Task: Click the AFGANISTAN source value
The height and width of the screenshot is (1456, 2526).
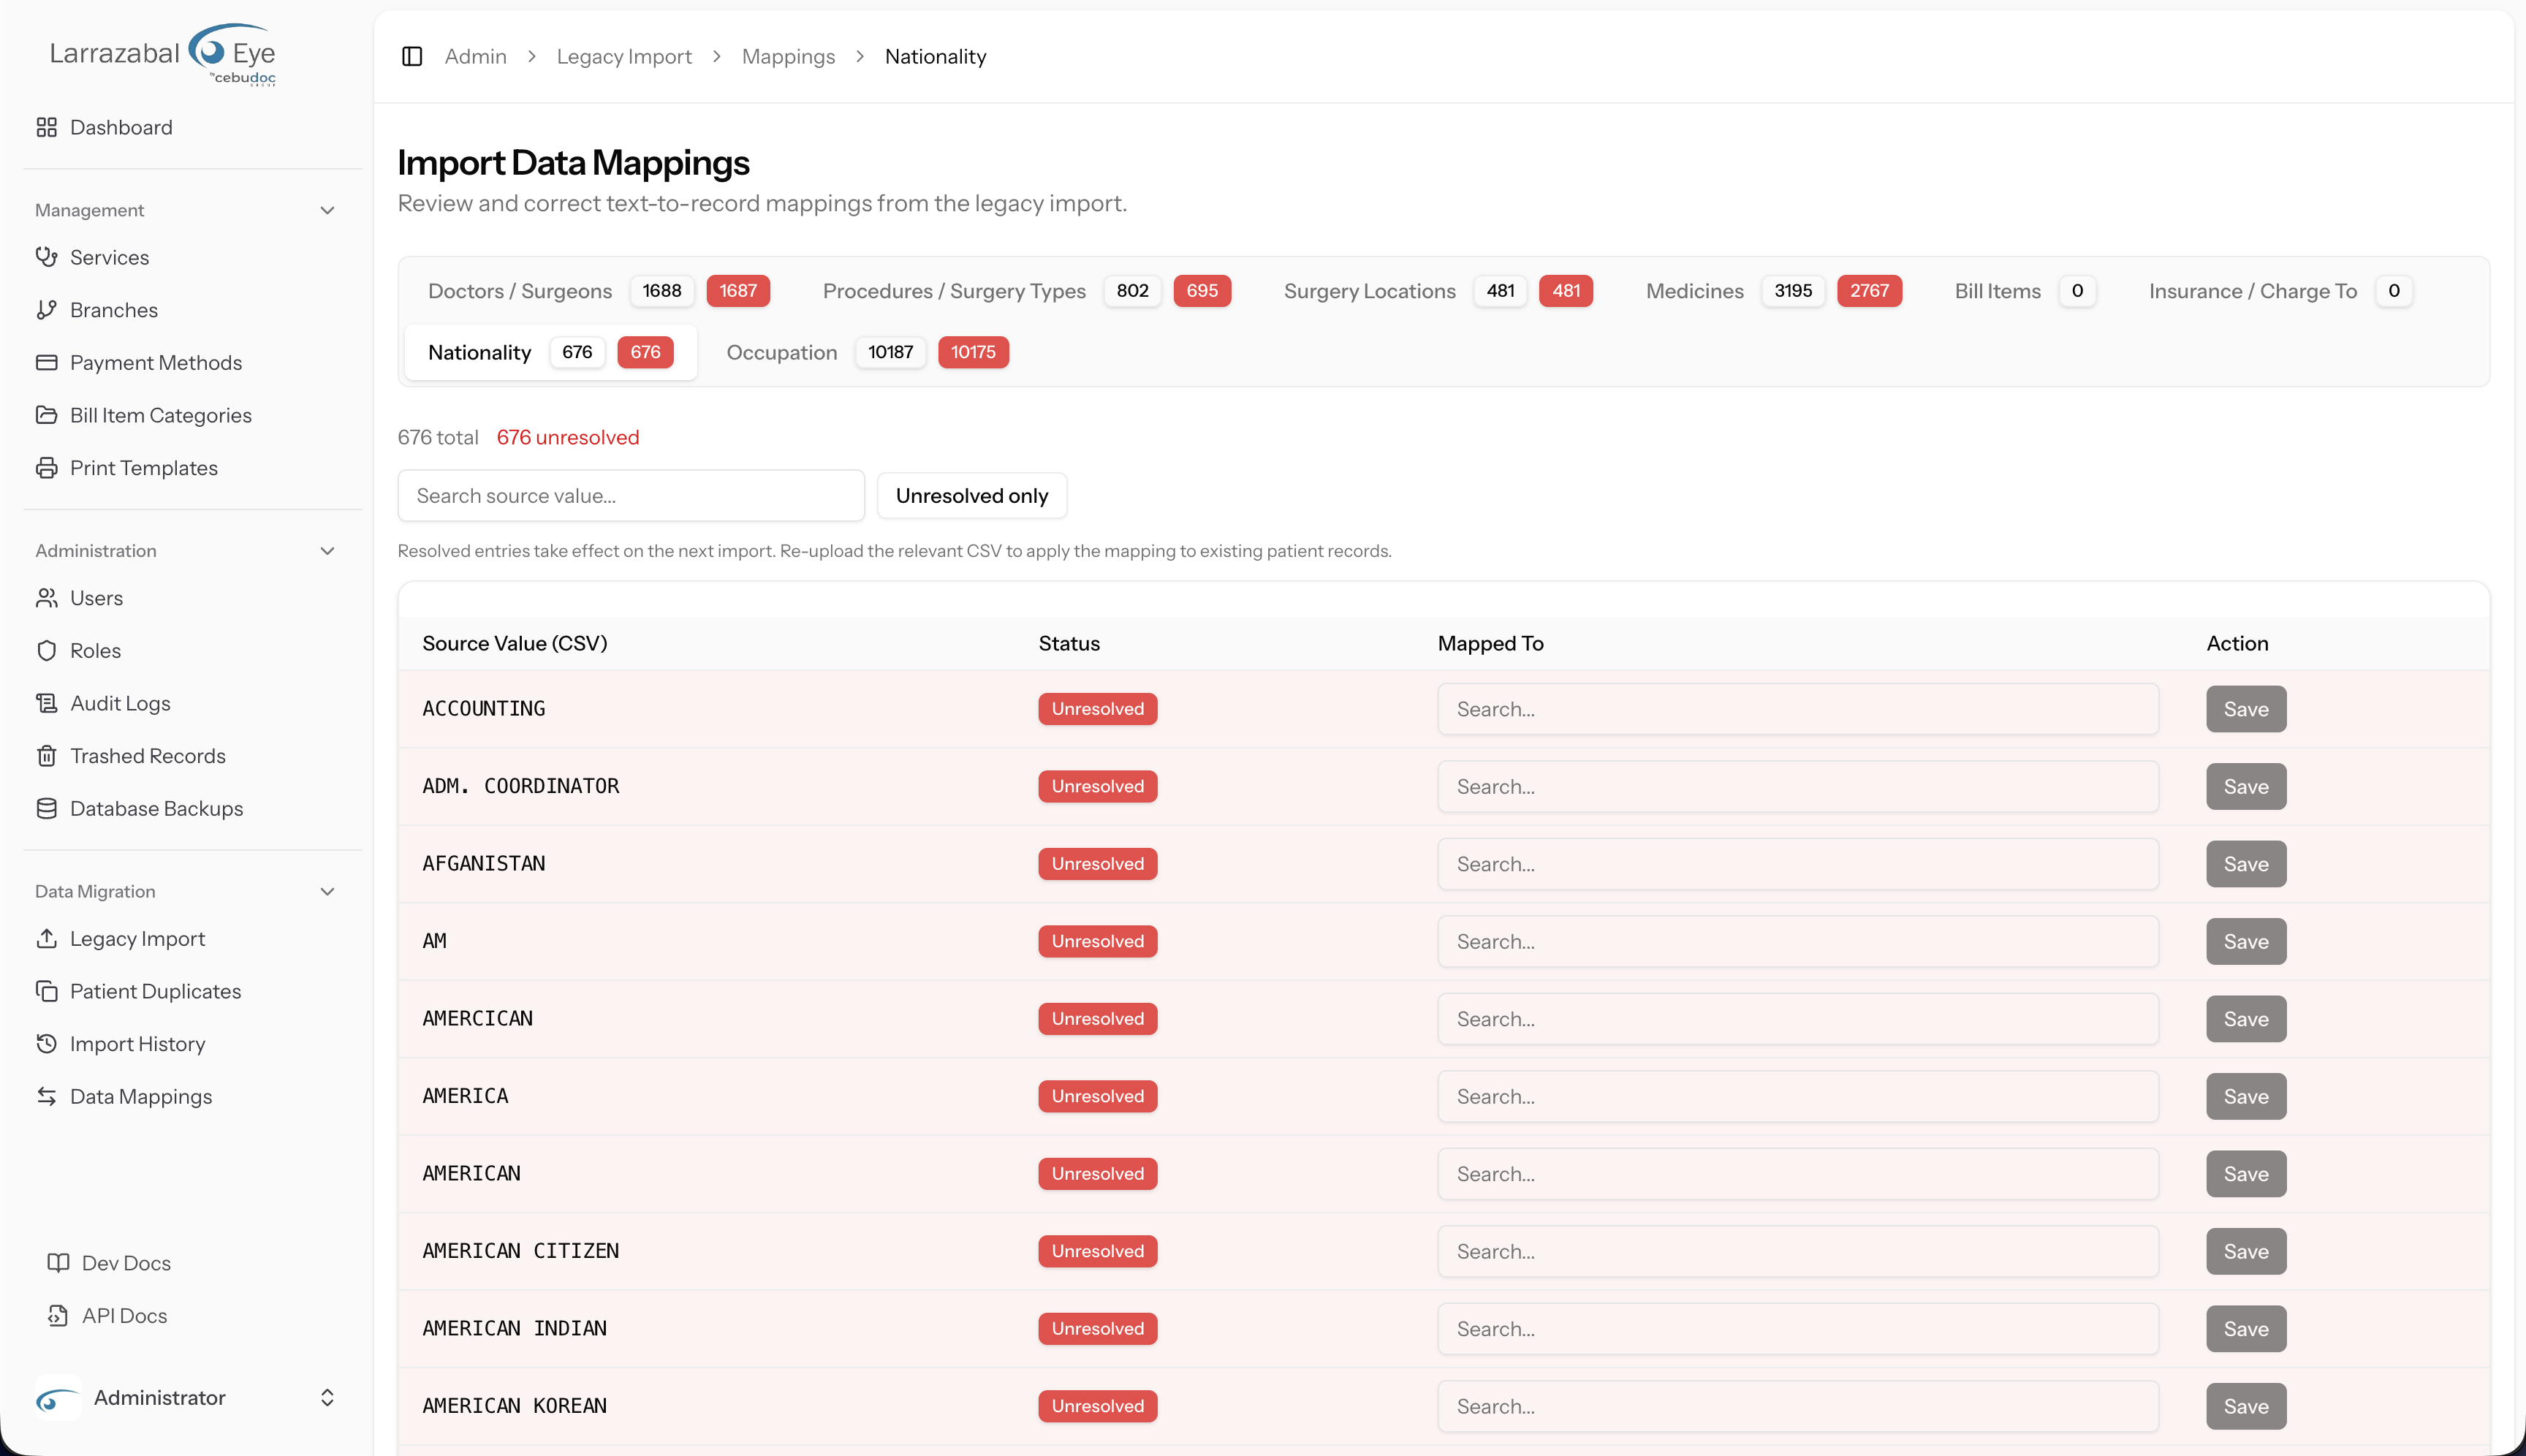Action: tap(483, 864)
